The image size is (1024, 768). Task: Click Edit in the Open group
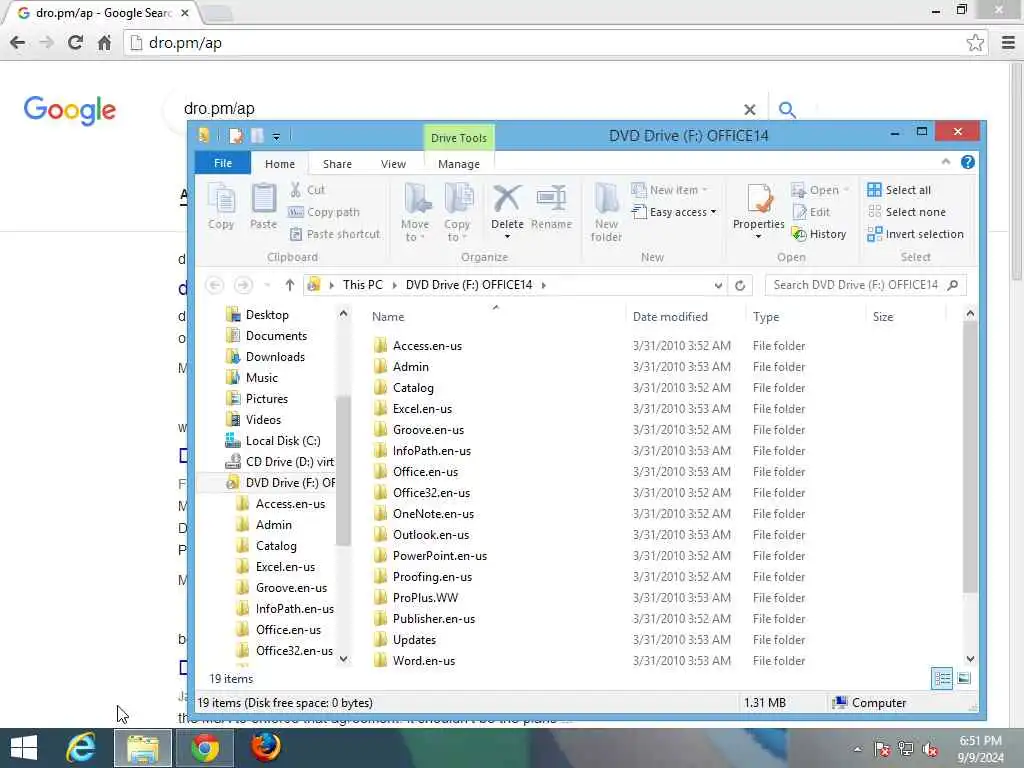click(x=811, y=212)
